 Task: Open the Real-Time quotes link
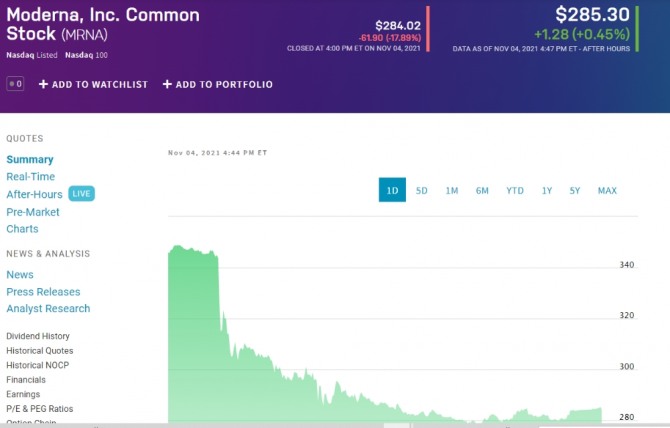pos(30,177)
